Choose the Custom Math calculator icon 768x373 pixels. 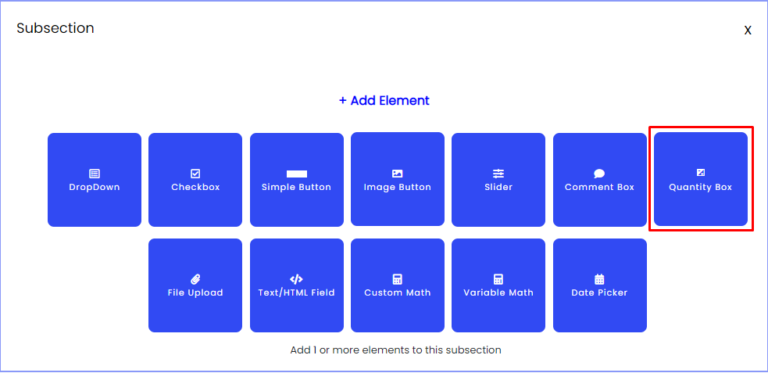397,280
